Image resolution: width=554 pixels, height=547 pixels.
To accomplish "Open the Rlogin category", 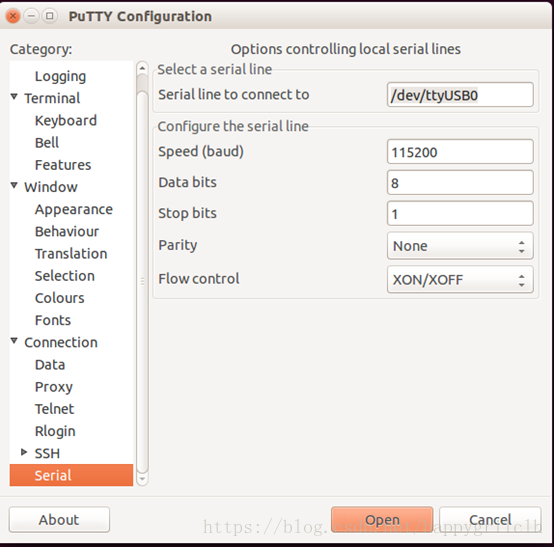I will pyautogui.click(x=55, y=431).
